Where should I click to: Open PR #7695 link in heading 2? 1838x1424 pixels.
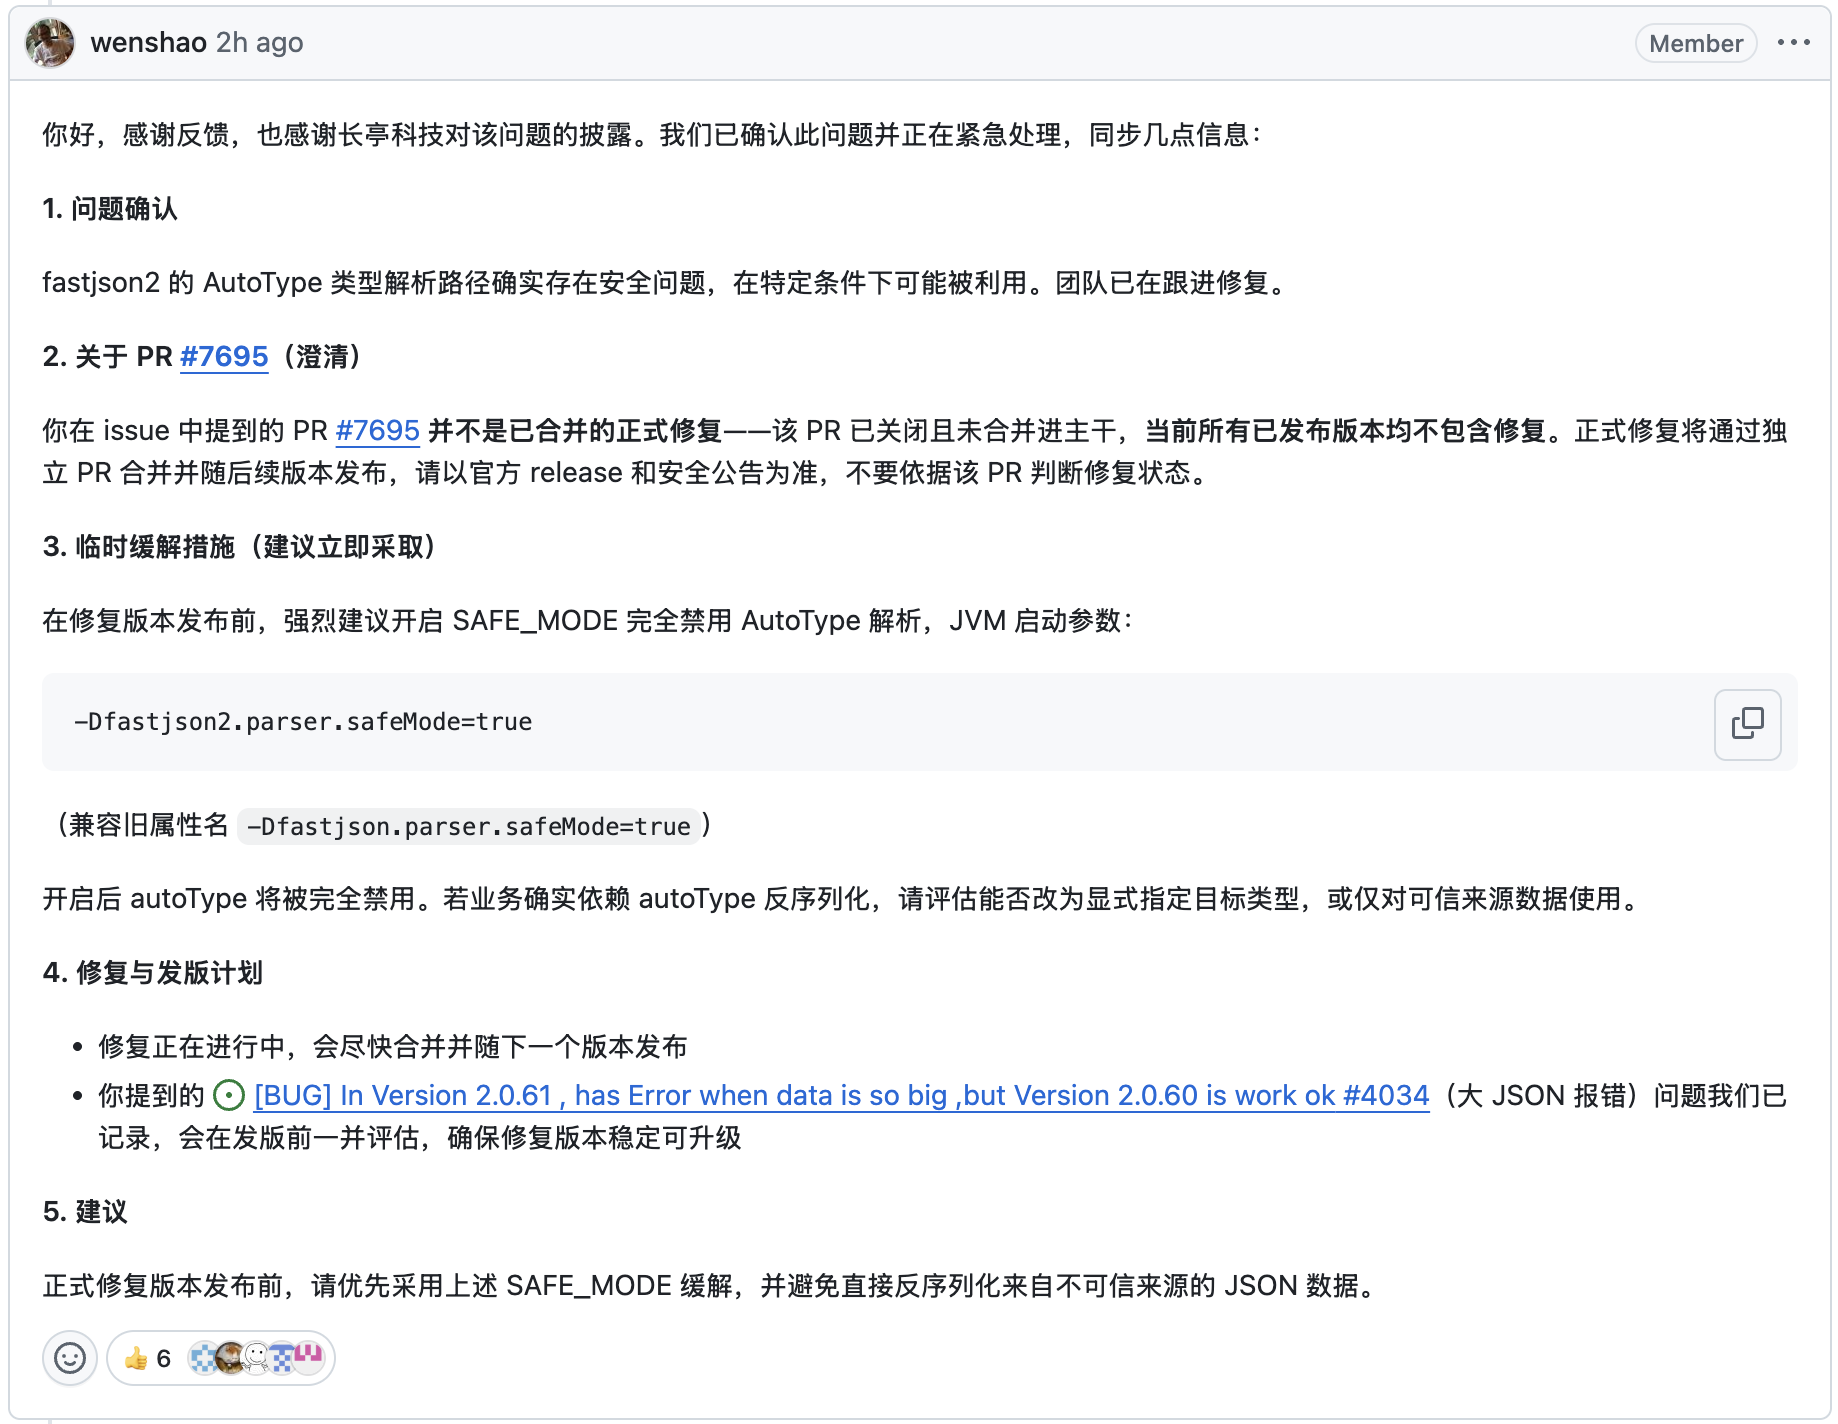click(x=224, y=357)
